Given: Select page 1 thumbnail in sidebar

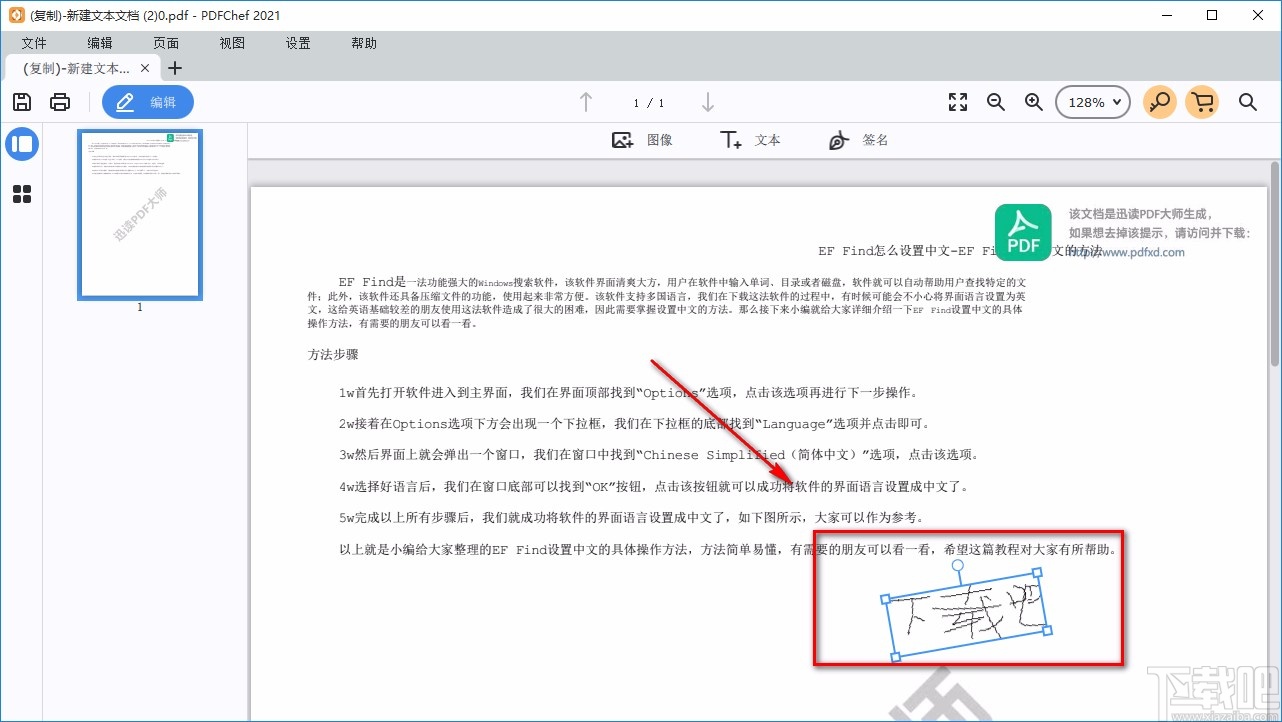Looking at the screenshot, I should coord(139,214).
